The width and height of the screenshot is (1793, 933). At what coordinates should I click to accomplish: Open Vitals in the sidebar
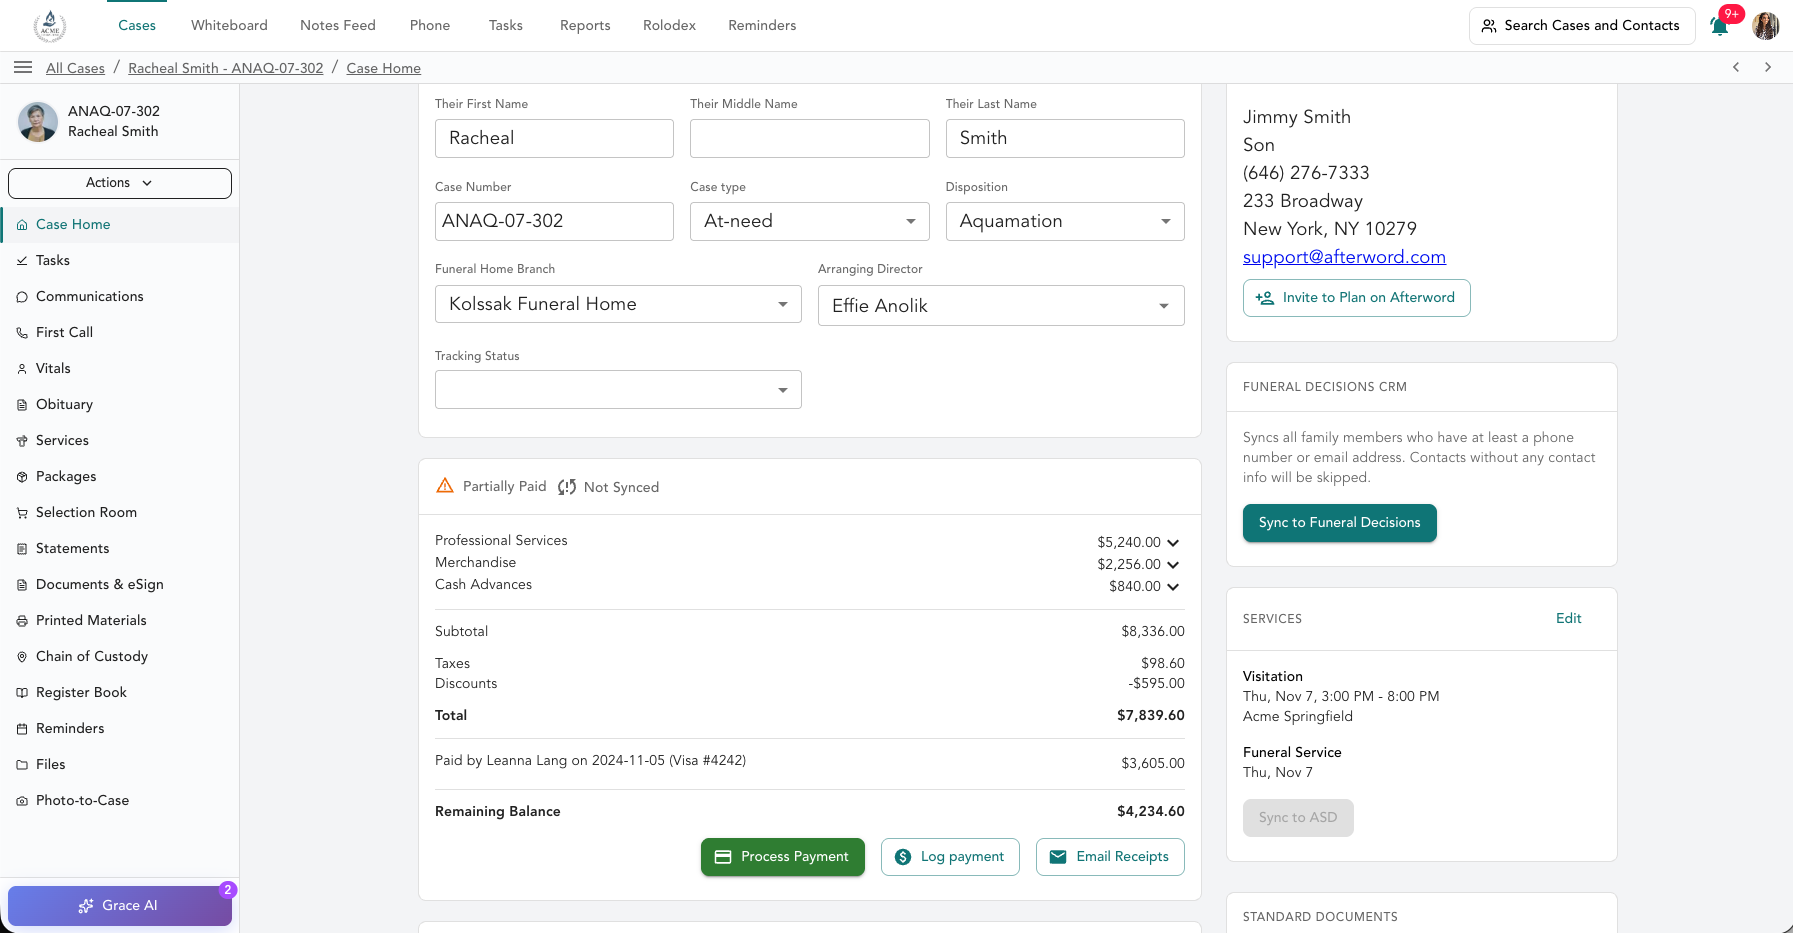(120, 368)
